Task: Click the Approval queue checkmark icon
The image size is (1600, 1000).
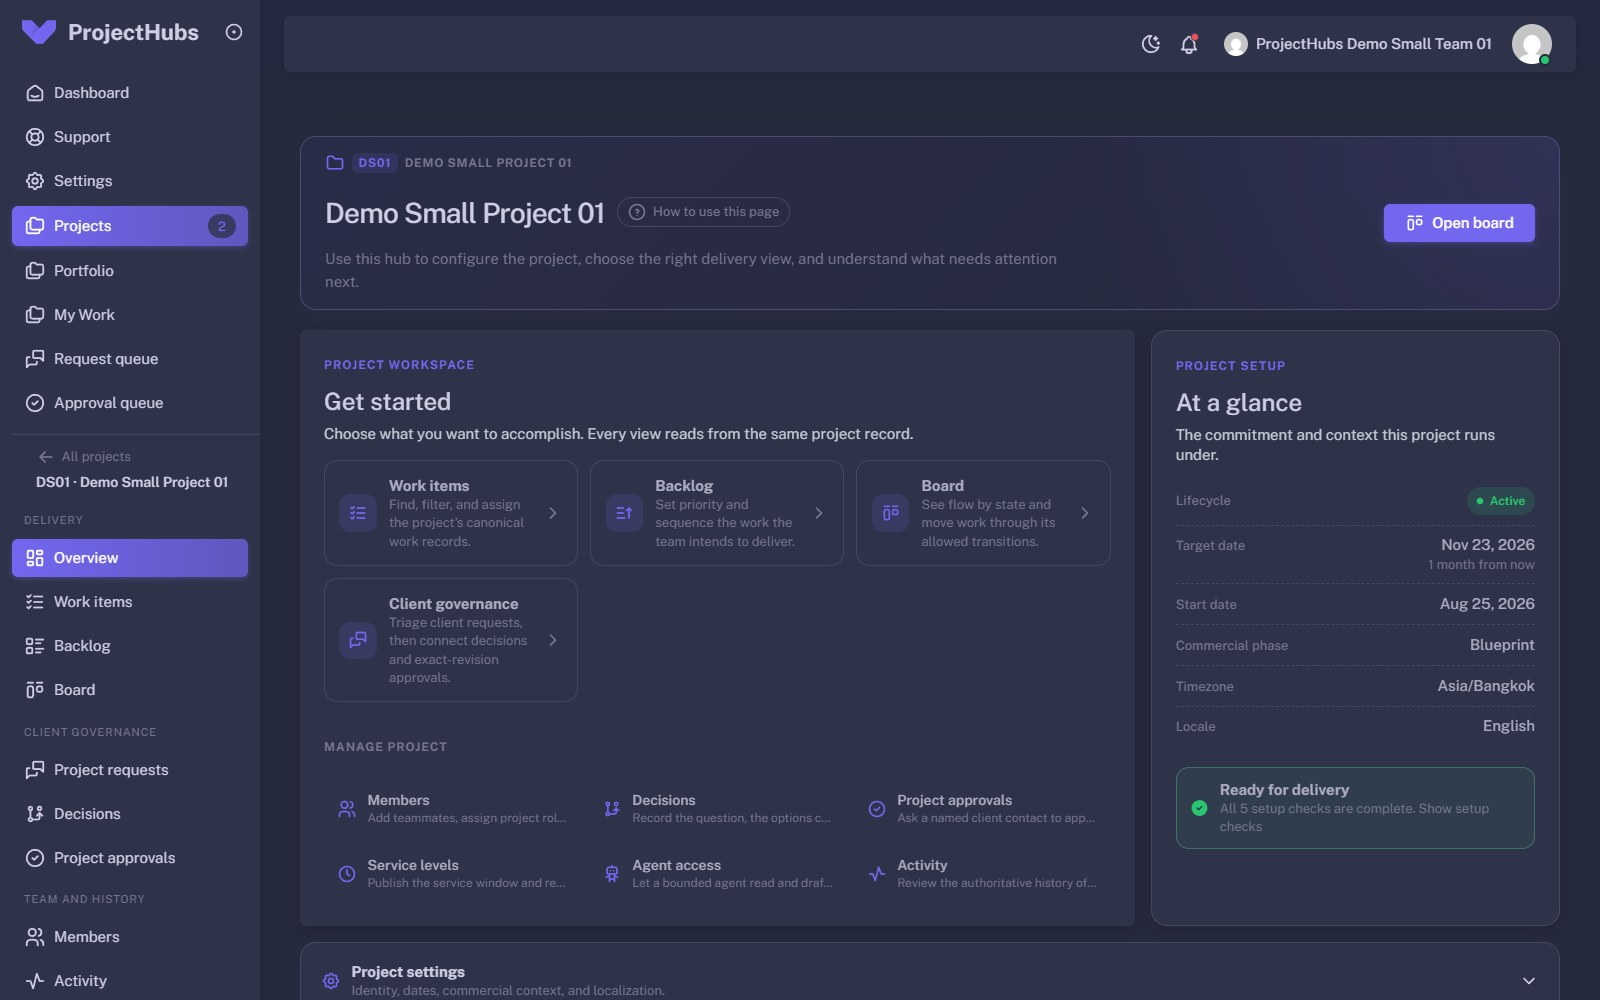Action: [x=35, y=403]
